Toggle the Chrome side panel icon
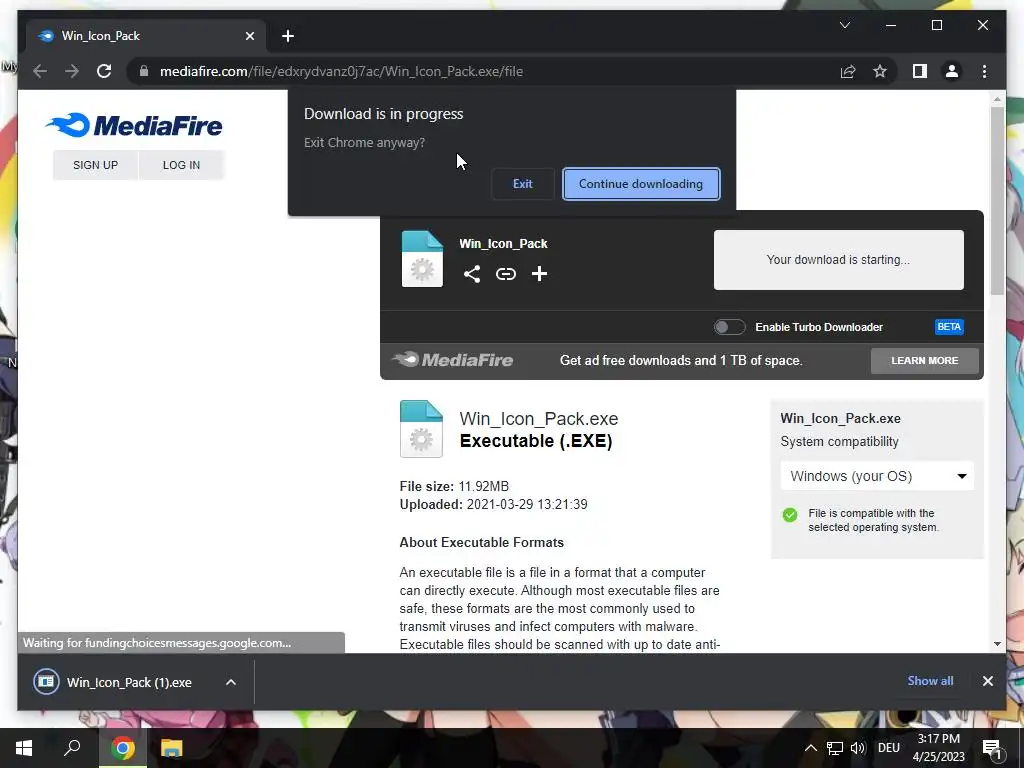The image size is (1024, 768). (920, 71)
